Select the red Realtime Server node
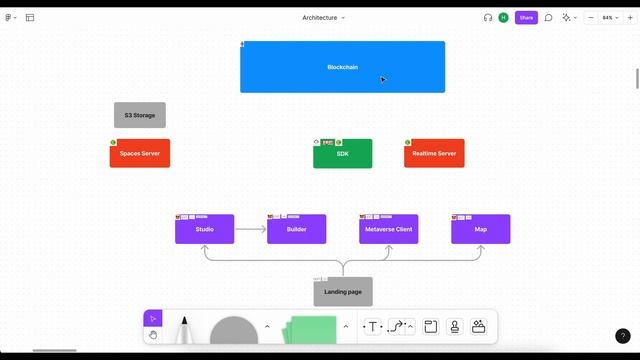Viewport: 640px width, 360px height. [x=434, y=153]
